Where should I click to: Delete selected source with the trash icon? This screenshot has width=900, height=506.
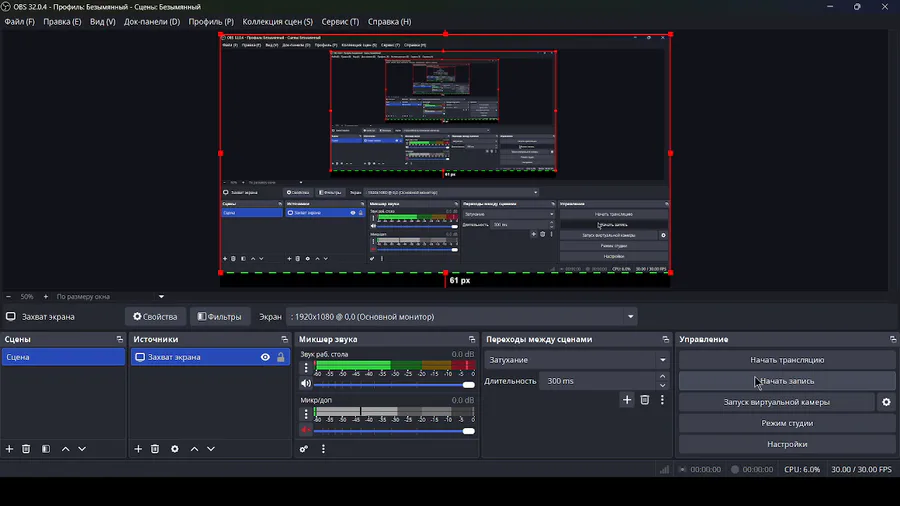tap(155, 449)
